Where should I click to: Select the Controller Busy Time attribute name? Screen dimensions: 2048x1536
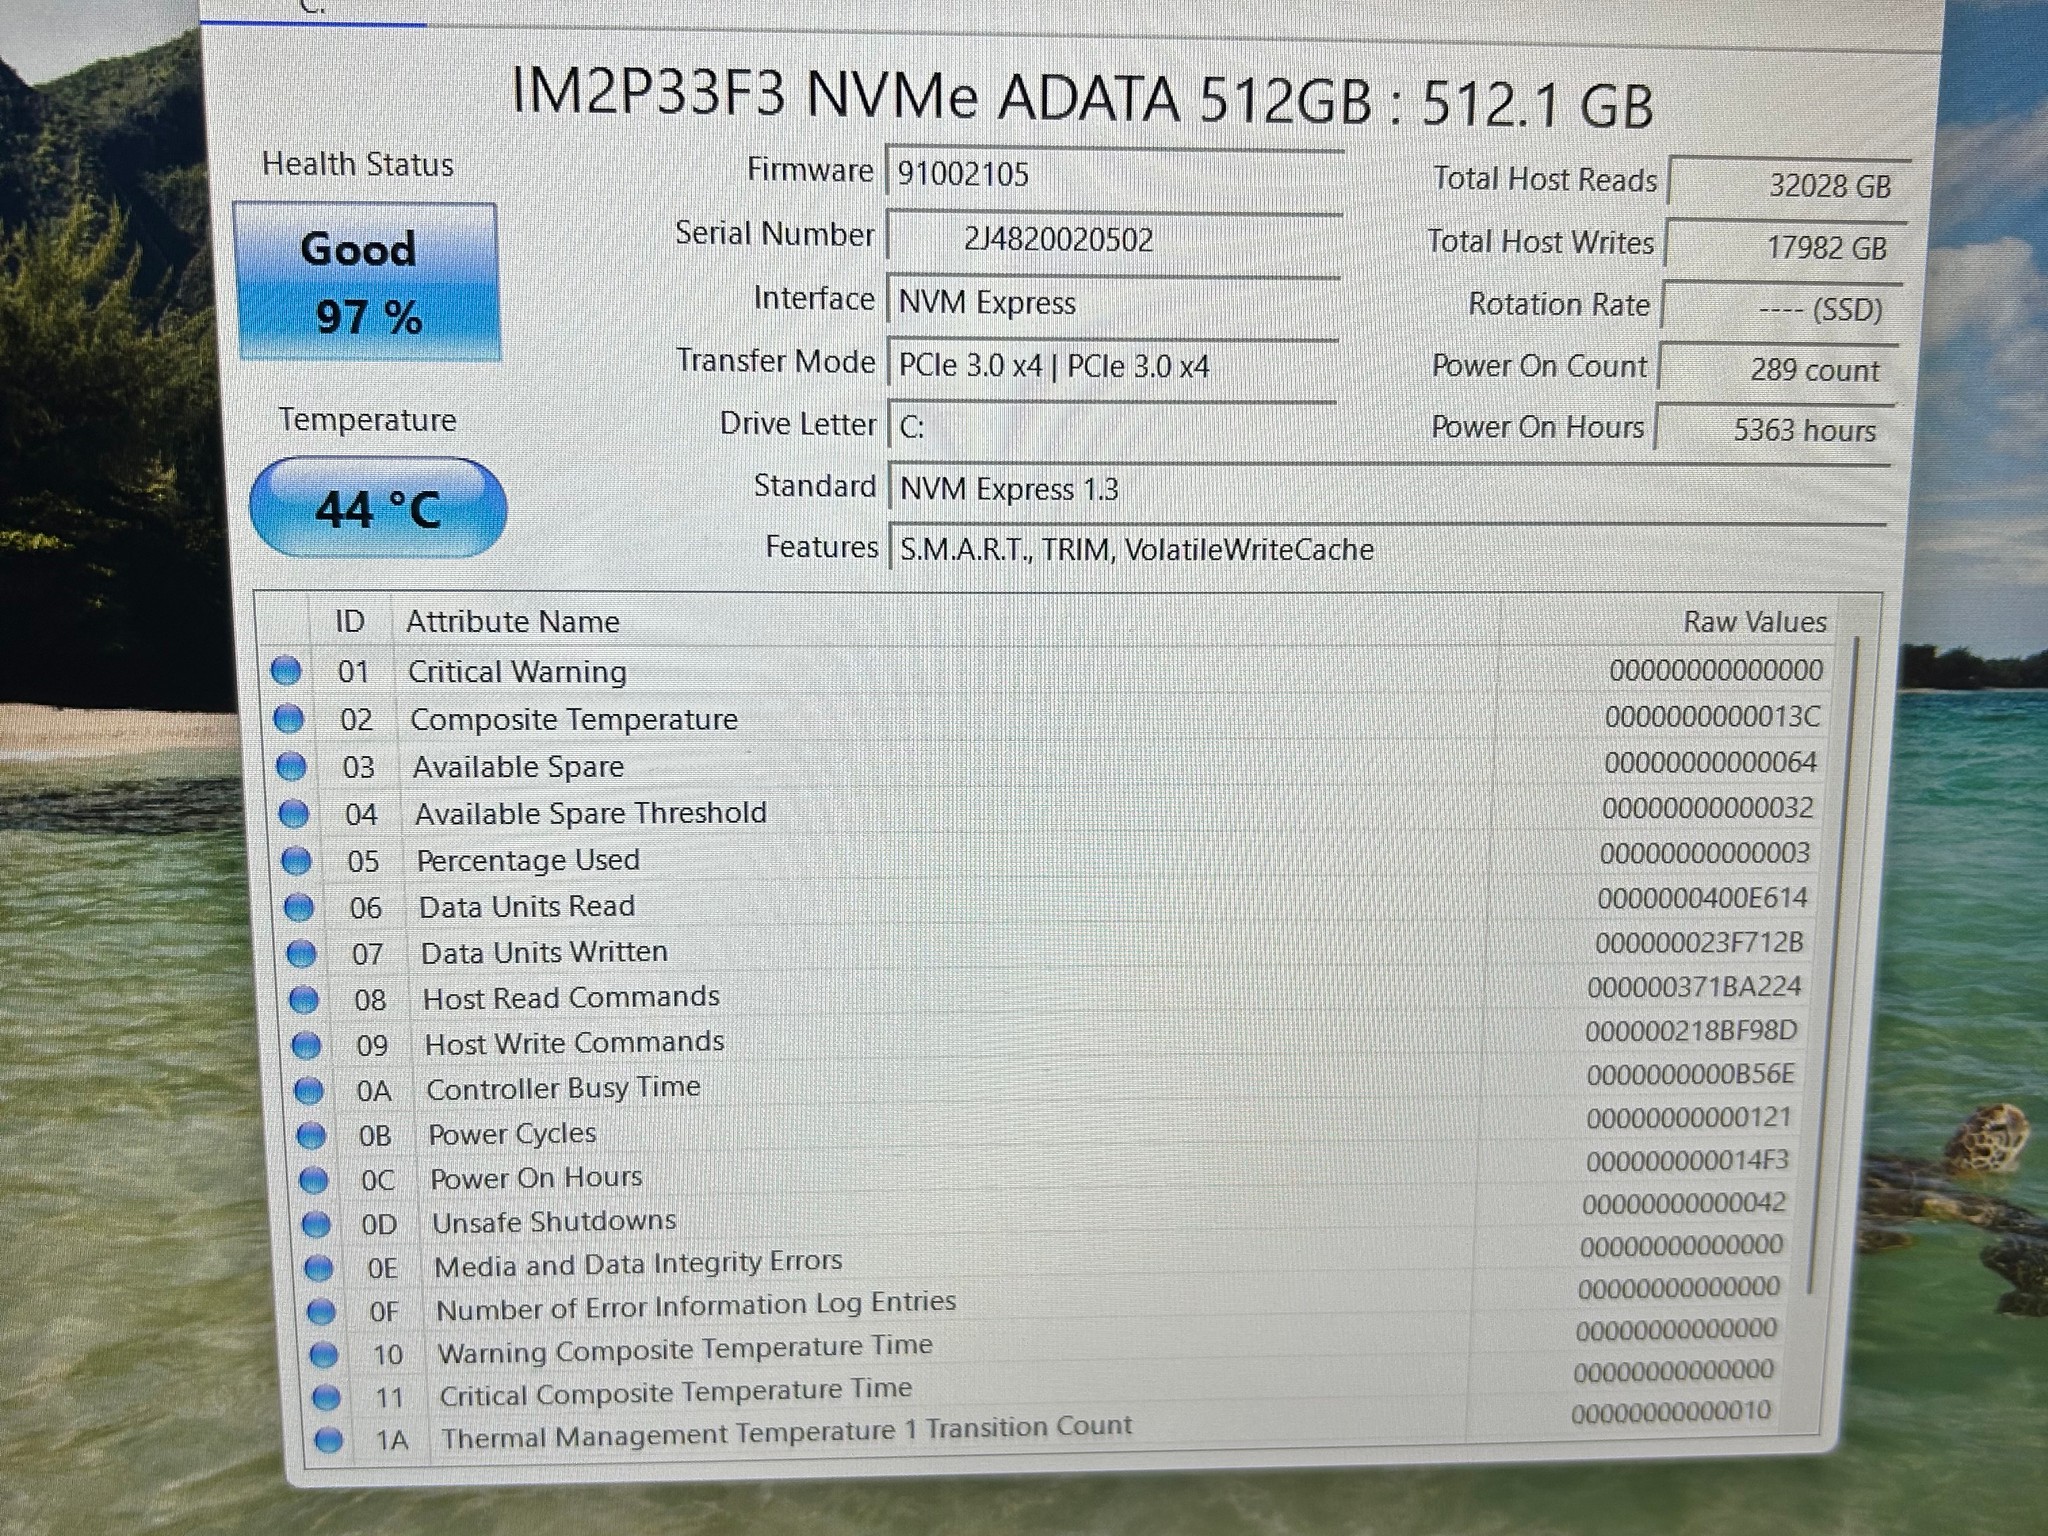(563, 1088)
